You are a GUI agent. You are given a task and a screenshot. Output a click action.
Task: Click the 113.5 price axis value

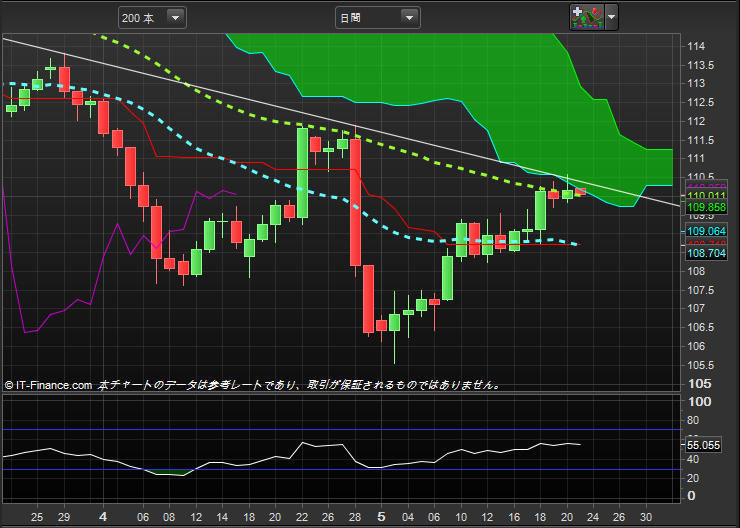[700, 66]
